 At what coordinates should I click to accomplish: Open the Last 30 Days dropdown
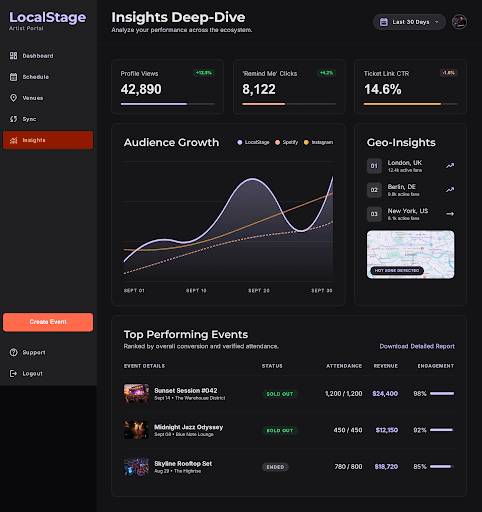[x=409, y=22]
